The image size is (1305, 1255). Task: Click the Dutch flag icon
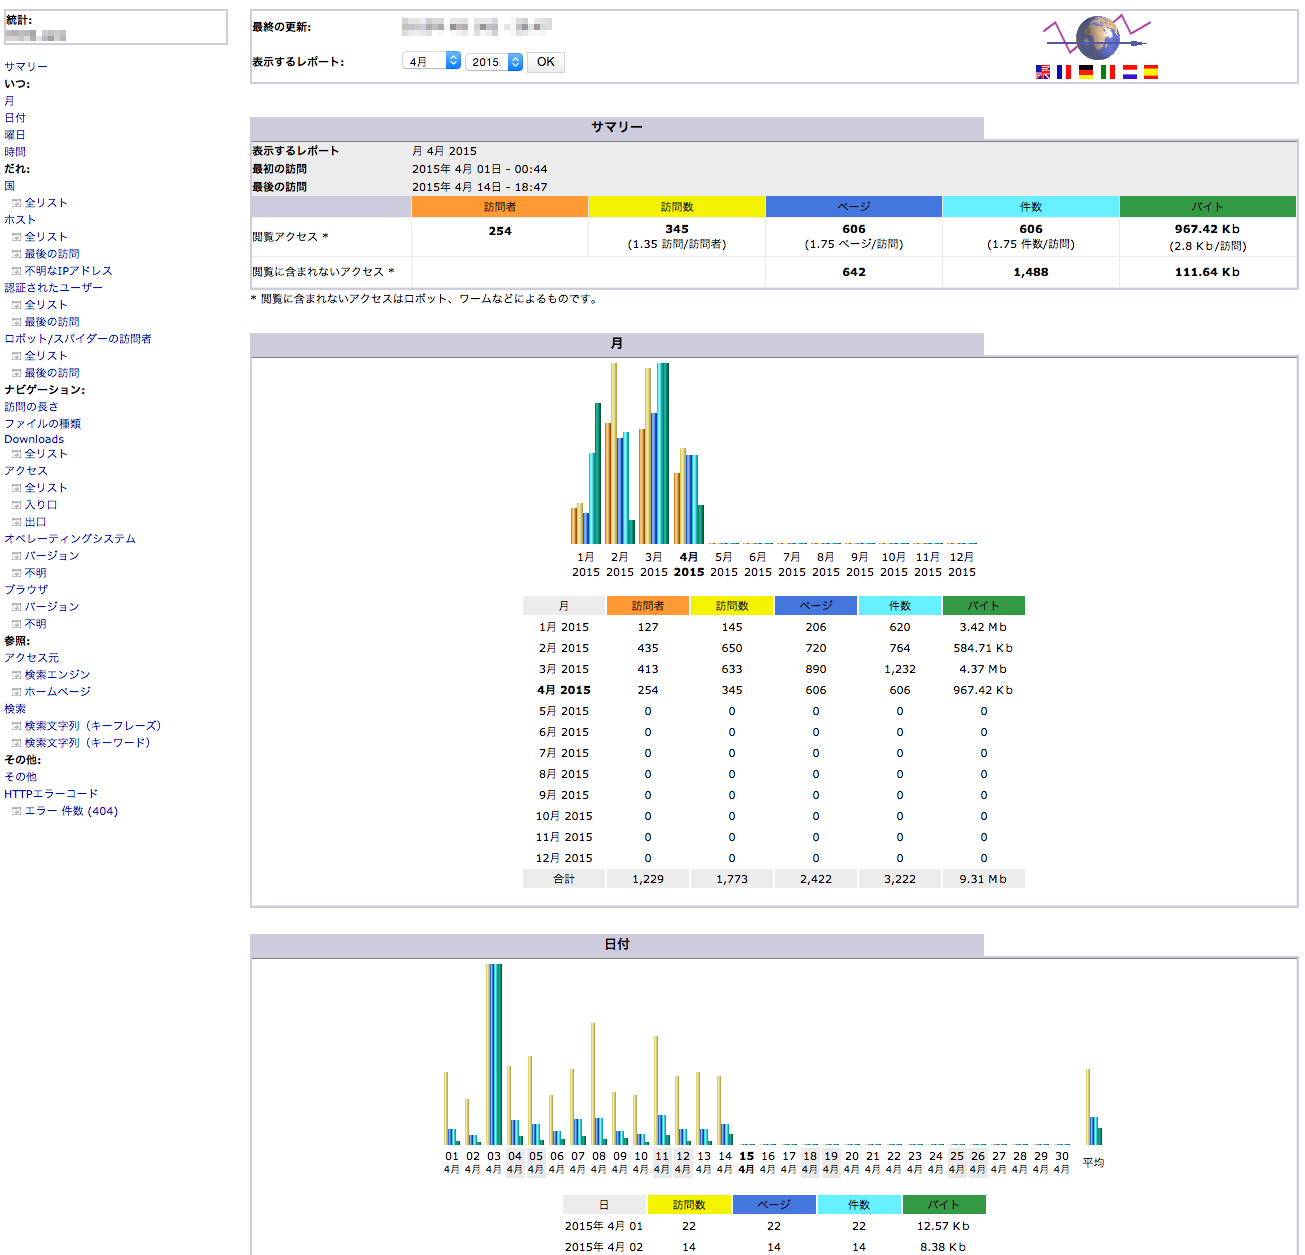pos(1130,72)
